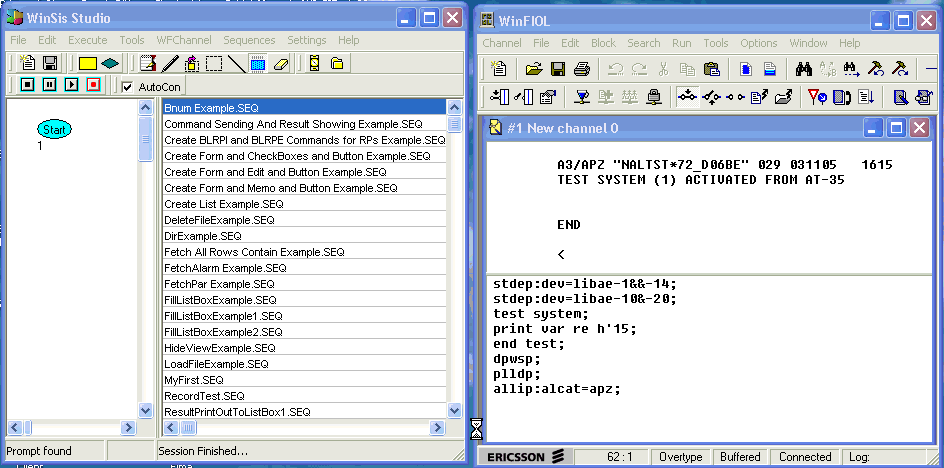Choose the pencil draw tool
This screenshot has height=468, width=944.
tap(170, 63)
